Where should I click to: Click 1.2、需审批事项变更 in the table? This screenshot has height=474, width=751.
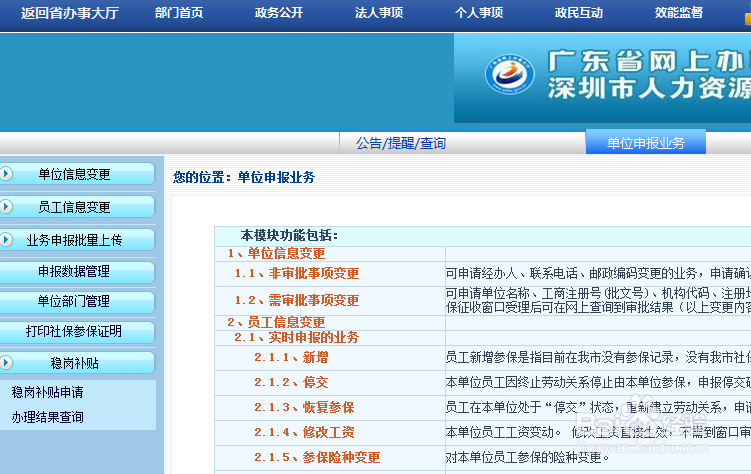coord(297,300)
